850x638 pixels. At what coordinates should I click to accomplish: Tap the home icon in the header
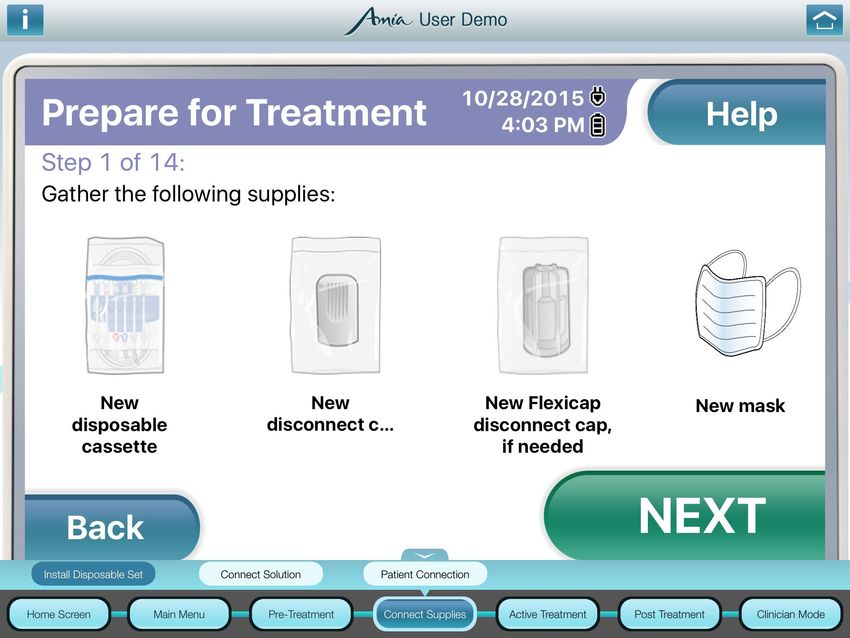[x=824, y=20]
